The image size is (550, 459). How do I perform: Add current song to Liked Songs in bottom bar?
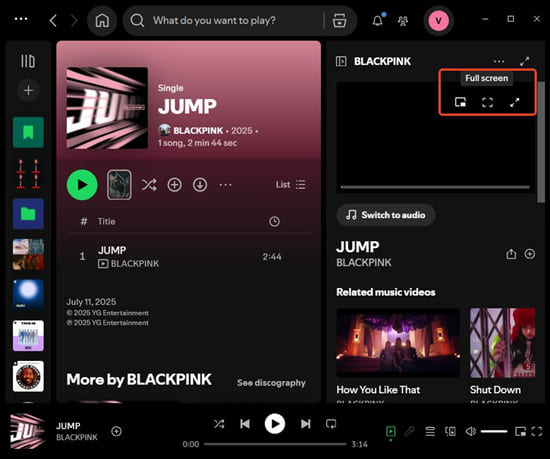[x=116, y=431]
